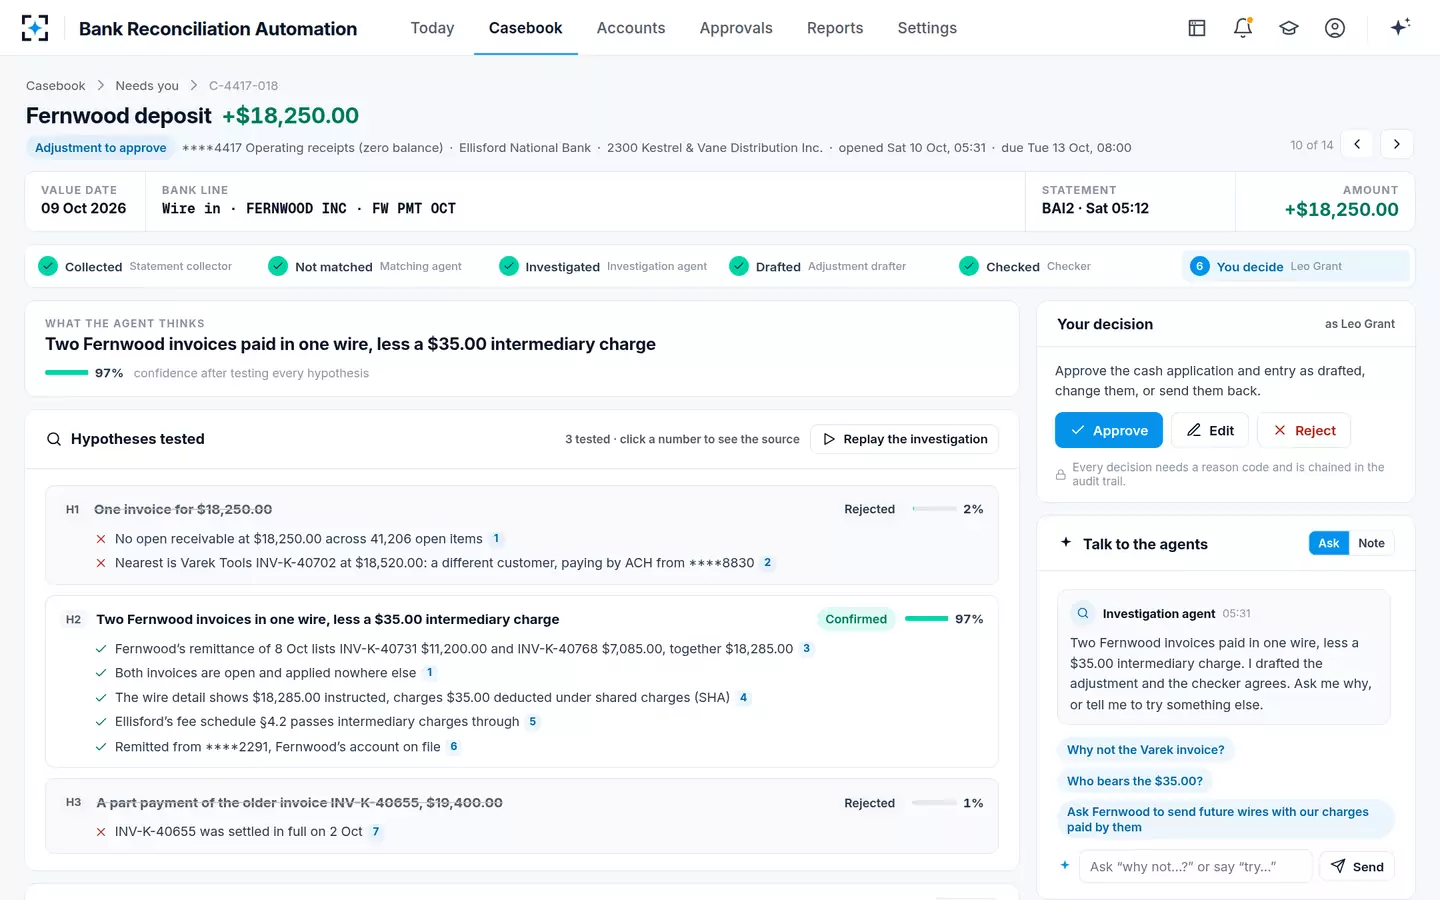Ask 'Why not the Varek invoice?' suggestion
Image resolution: width=1440 pixels, height=900 pixels.
[x=1145, y=750]
